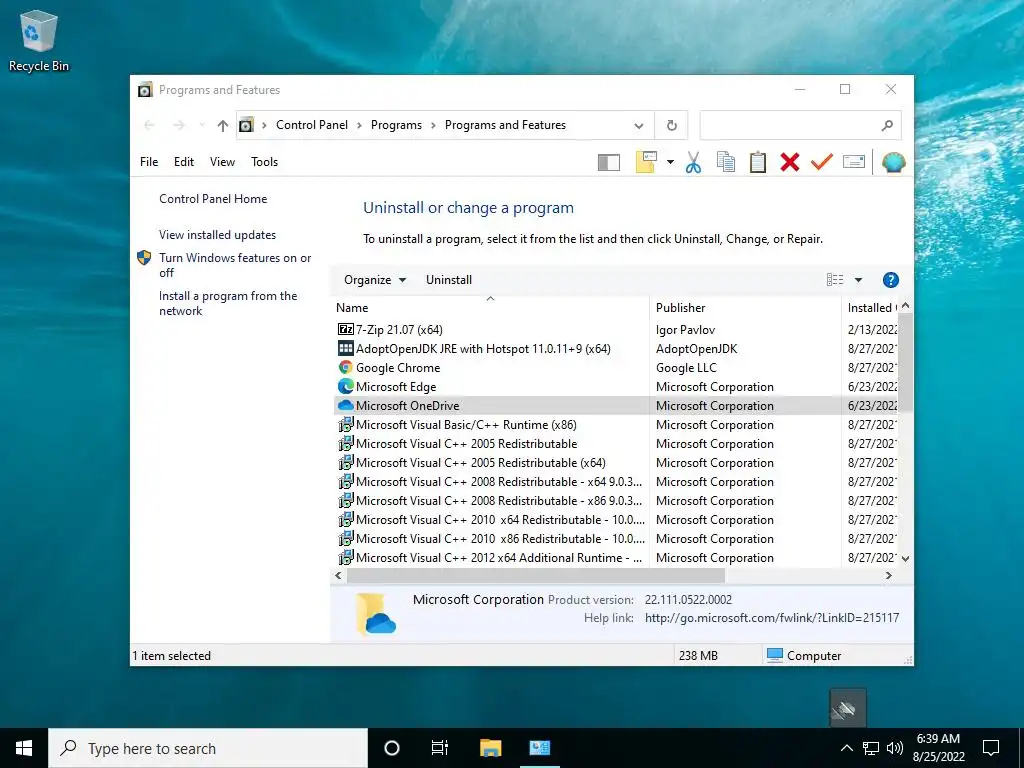Open the File menu
The height and width of the screenshot is (768, 1024).
tap(149, 162)
